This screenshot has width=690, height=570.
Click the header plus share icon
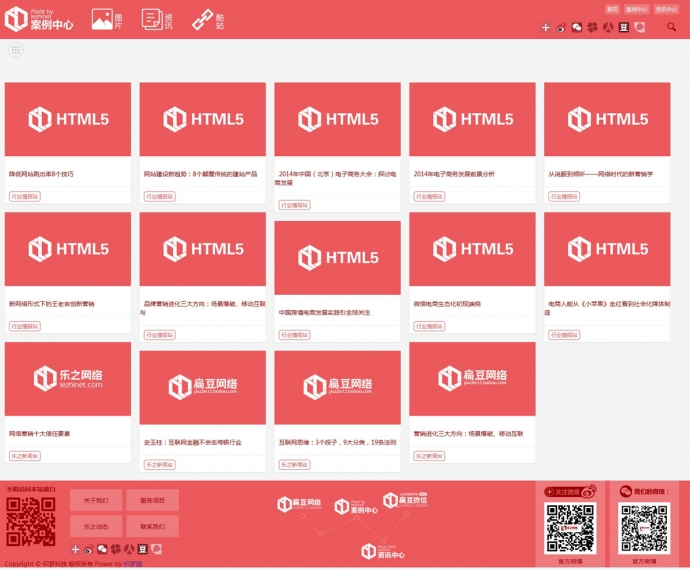(545, 28)
